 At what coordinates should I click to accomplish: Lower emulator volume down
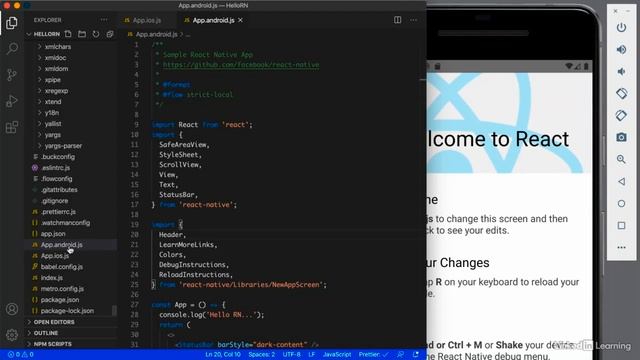pyautogui.click(x=621, y=71)
